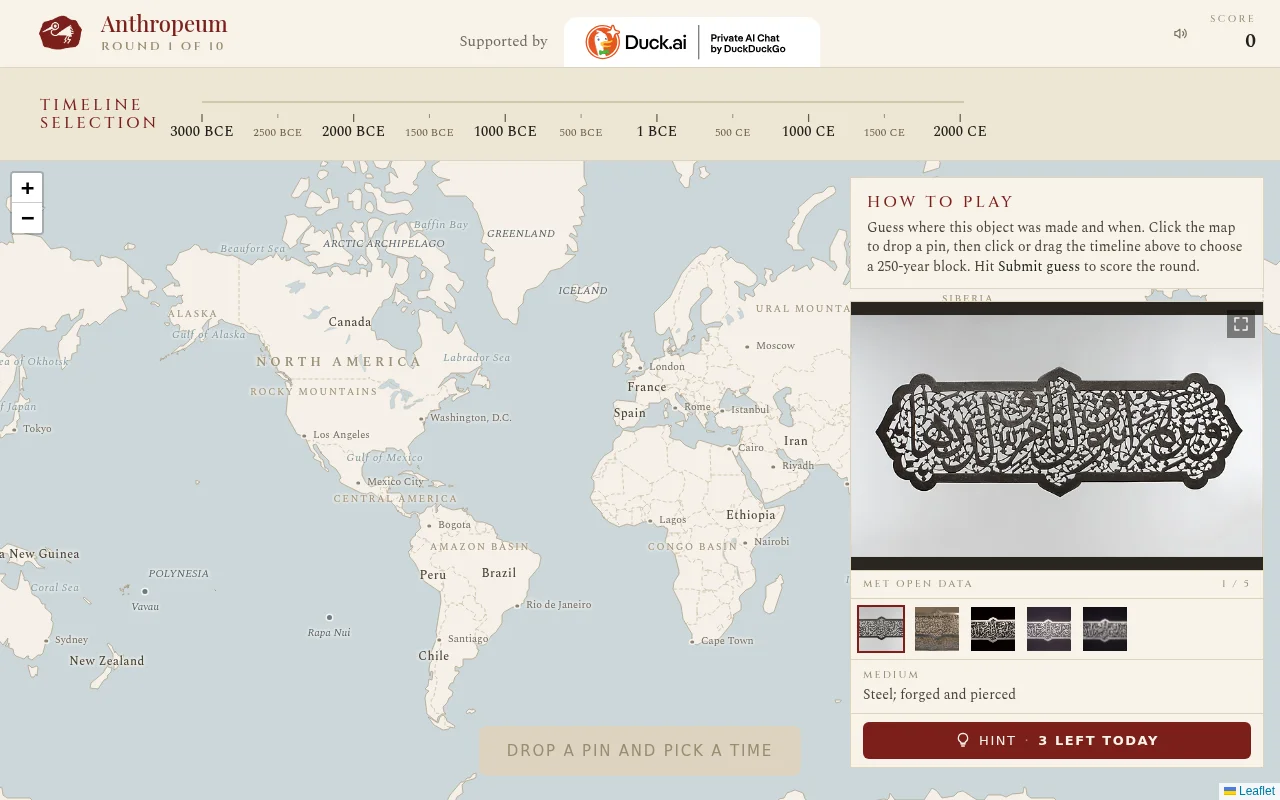Viewport: 1280px width, 800px height.
Task: Drop a pin on Tokyo
Action: click(x=37, y=428)
